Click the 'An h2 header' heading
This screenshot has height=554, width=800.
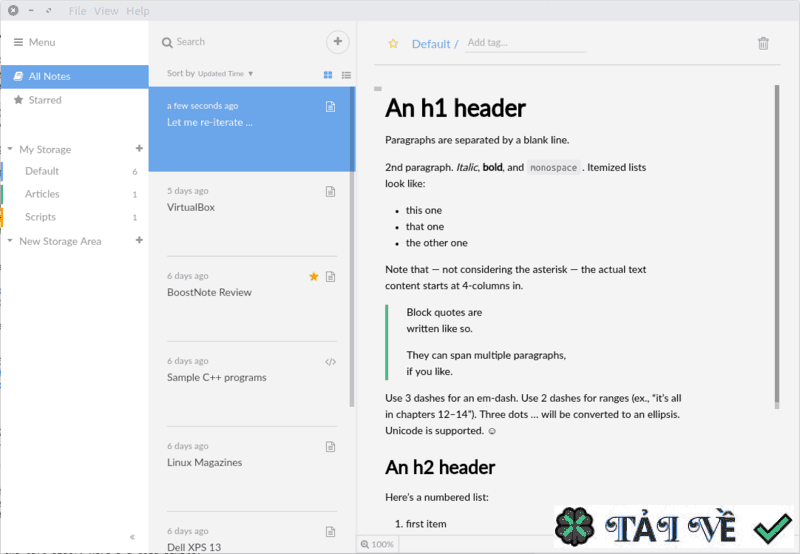440,468
